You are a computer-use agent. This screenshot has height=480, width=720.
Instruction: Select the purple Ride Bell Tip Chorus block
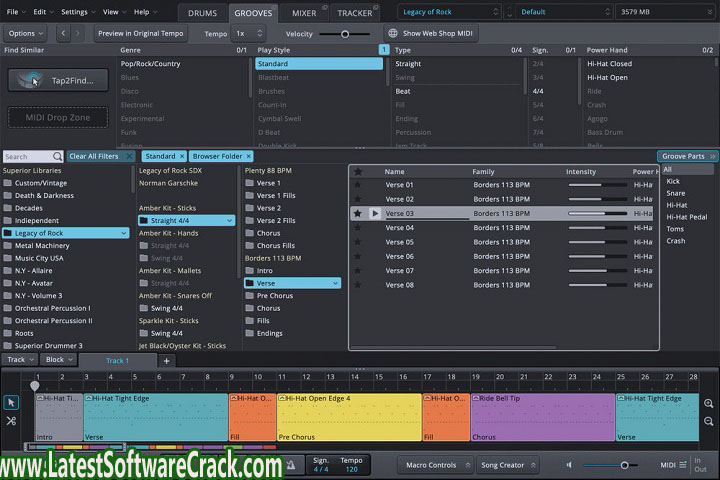click(543, 417)
